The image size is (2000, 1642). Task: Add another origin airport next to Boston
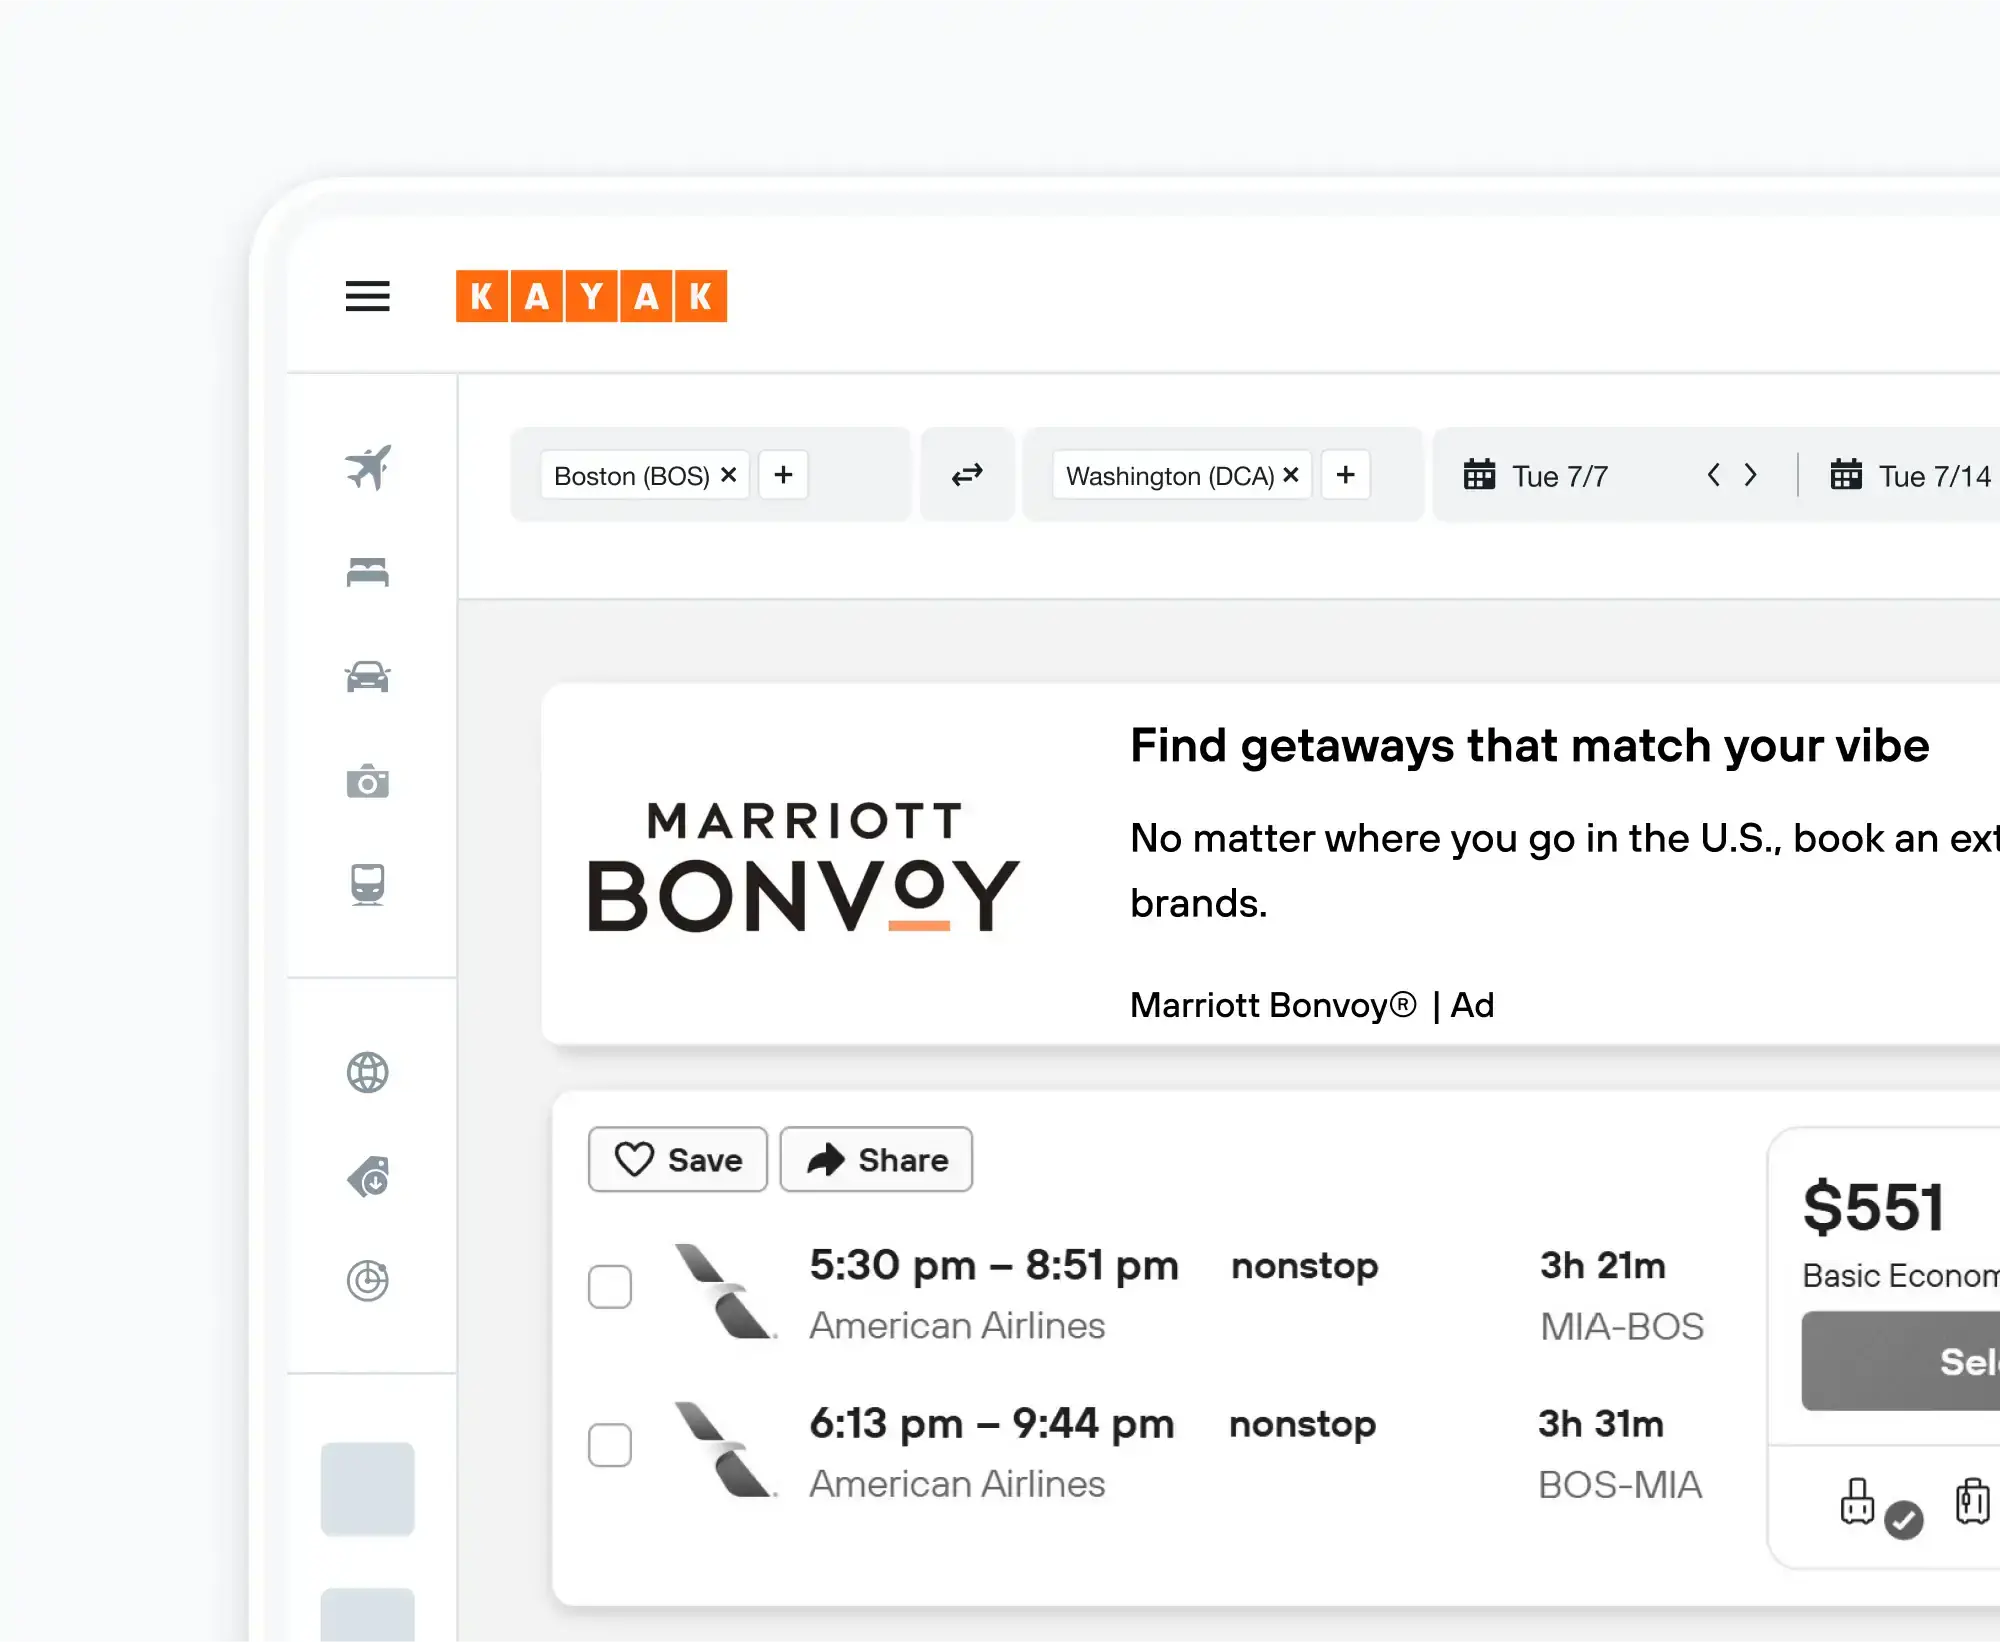[783, 475]
